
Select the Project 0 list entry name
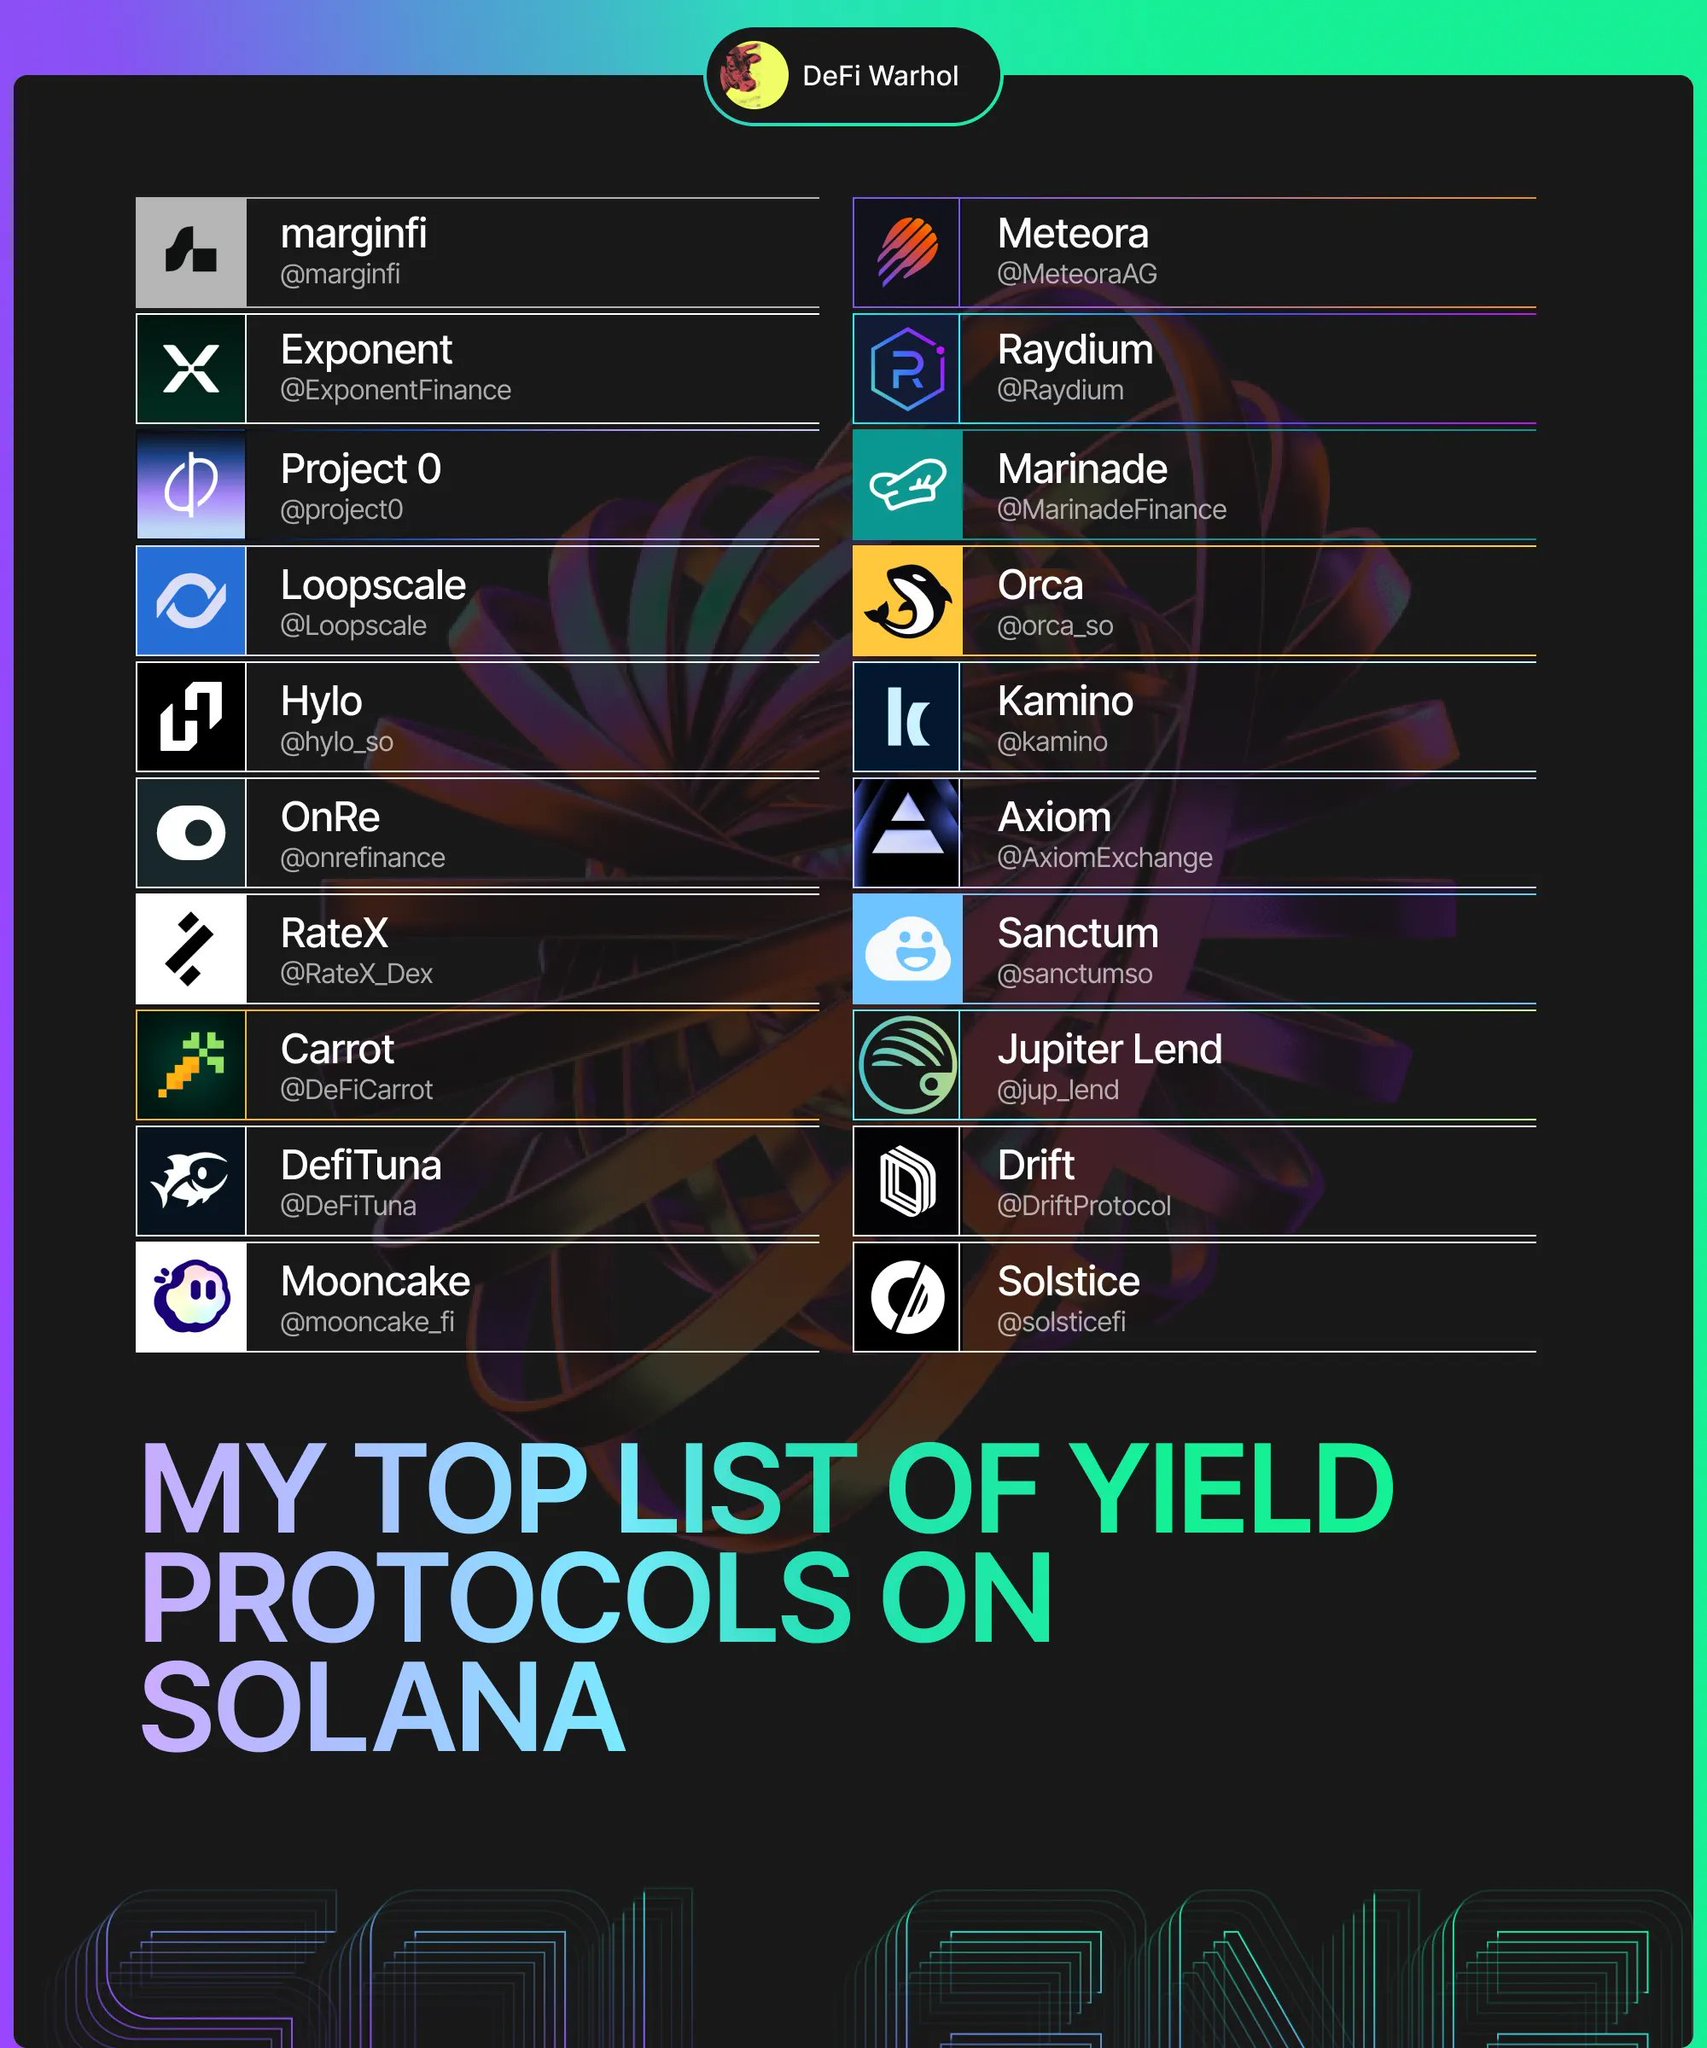pyautogui.click(x=361, y=469)
